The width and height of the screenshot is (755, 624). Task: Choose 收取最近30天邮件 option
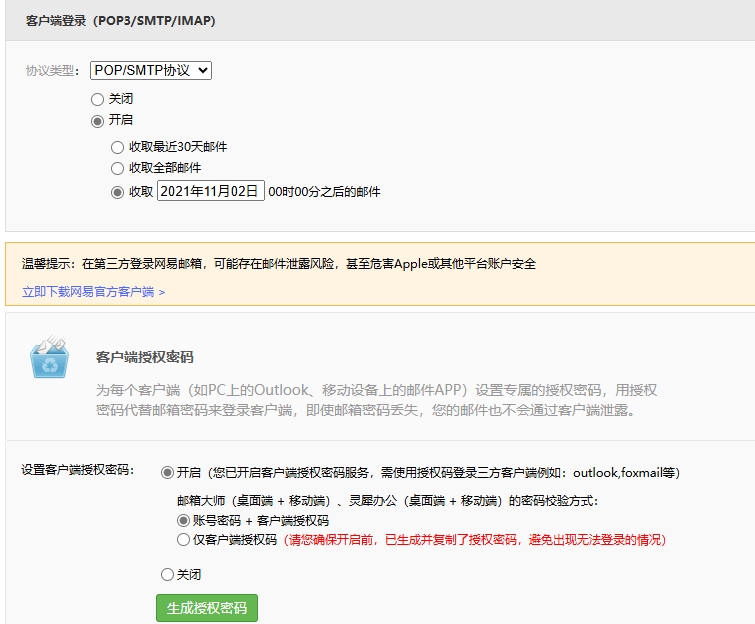(117, 147)
